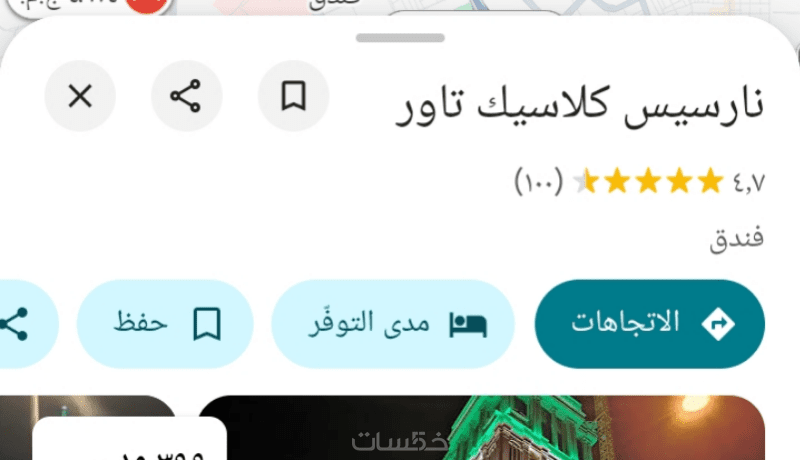This screenshot has height=460, width=800.
Task: Open the green-lit tower photo
Action: pos(481,427)
